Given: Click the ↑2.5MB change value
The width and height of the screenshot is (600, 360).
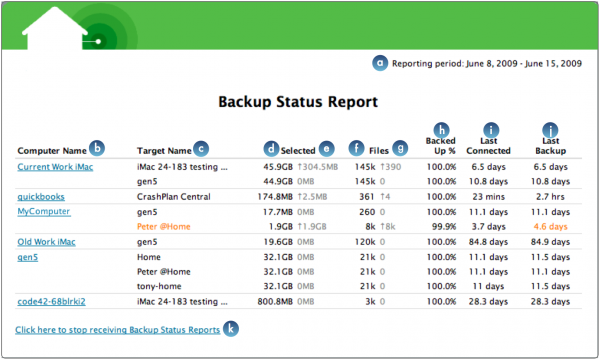Looking at the screenshot, I should pos(312,197).
